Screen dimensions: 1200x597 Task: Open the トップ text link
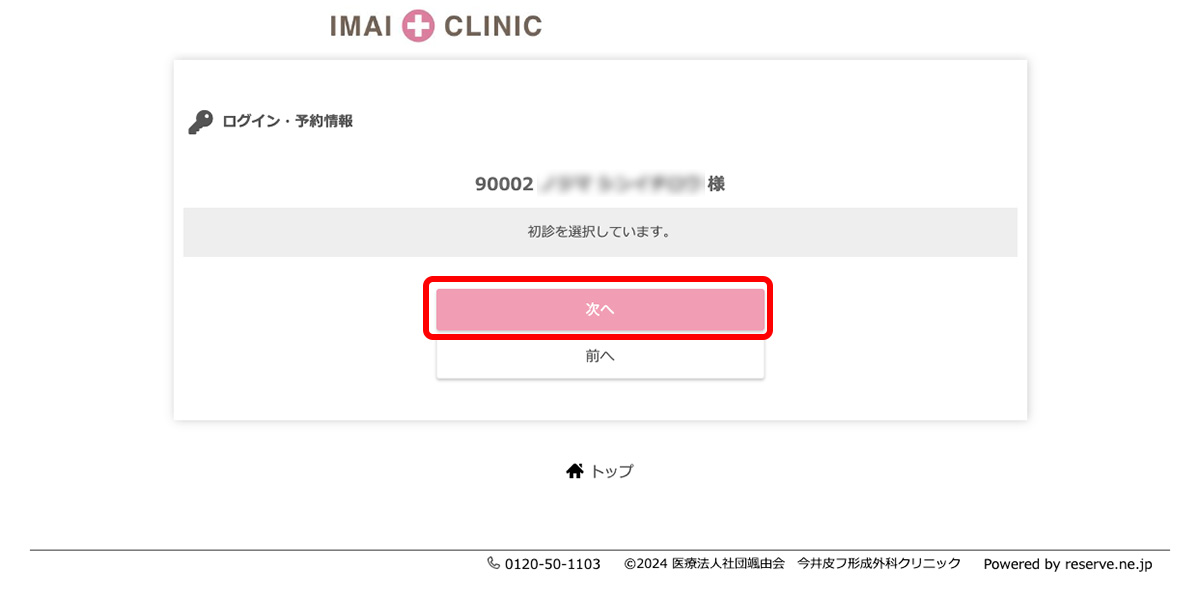pos(612,471)
